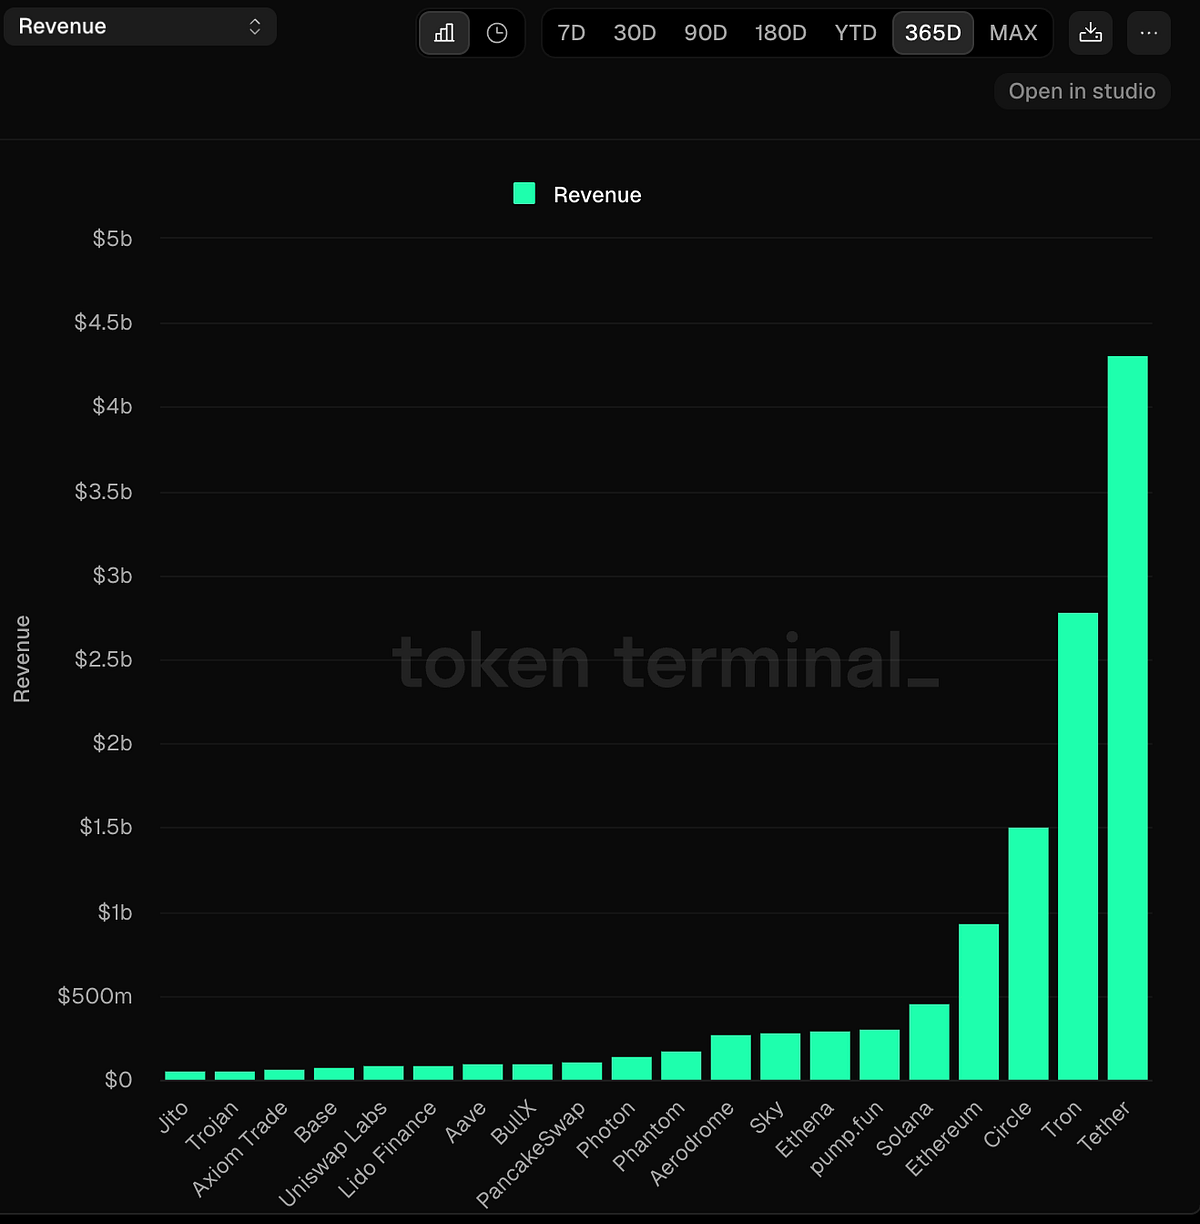
Task: Select the 180D time range
Action: [x=781, y=33]
